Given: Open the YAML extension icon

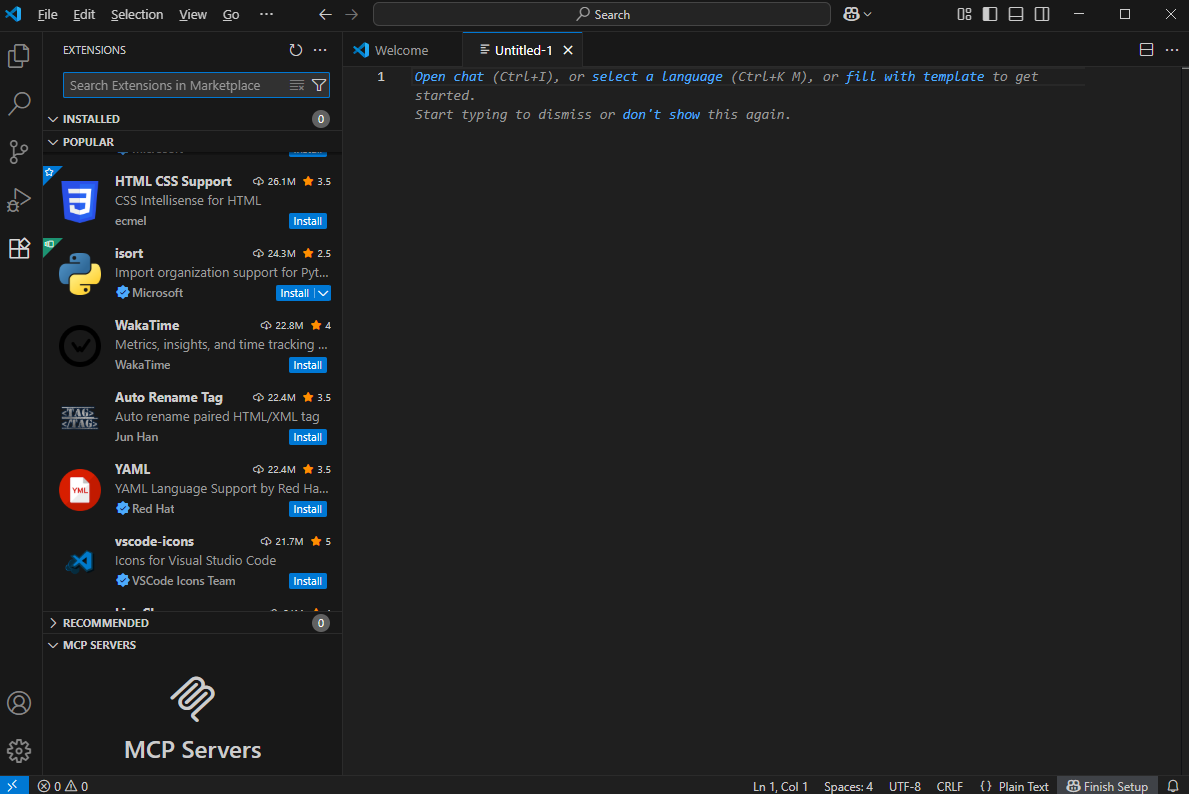Looking at the screenshot, I should tap(80, 489).
